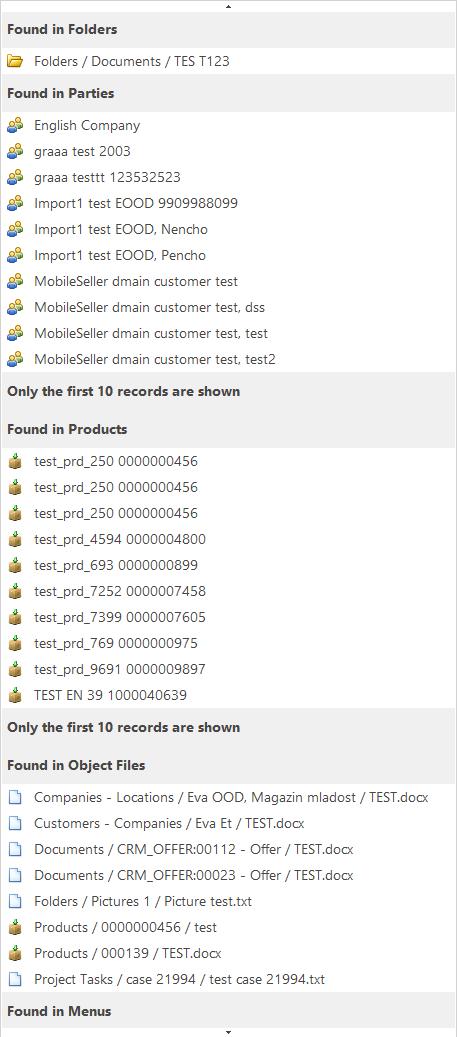Image resolution: width=457 pixels, height=1037 pixels.
Task: Select MobileSeller dmain customer test, test2
Action: tap(228, 359)
